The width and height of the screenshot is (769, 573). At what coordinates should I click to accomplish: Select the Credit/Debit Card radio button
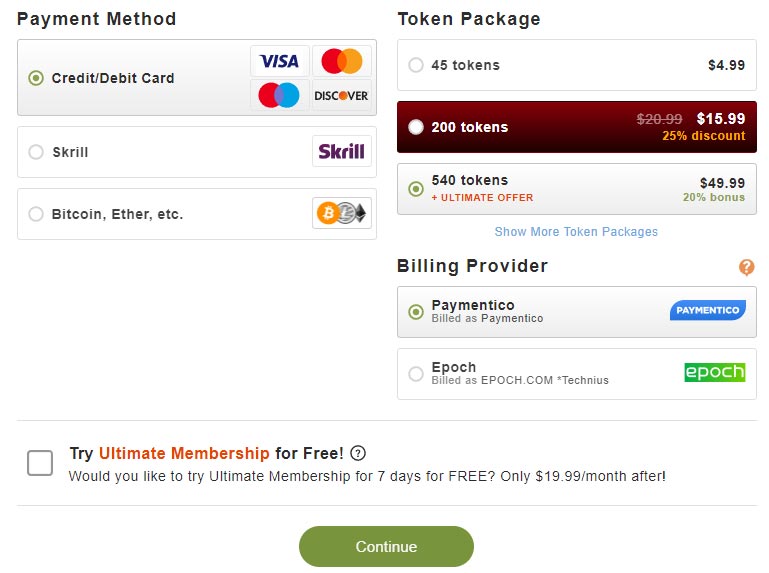point(36,78)
